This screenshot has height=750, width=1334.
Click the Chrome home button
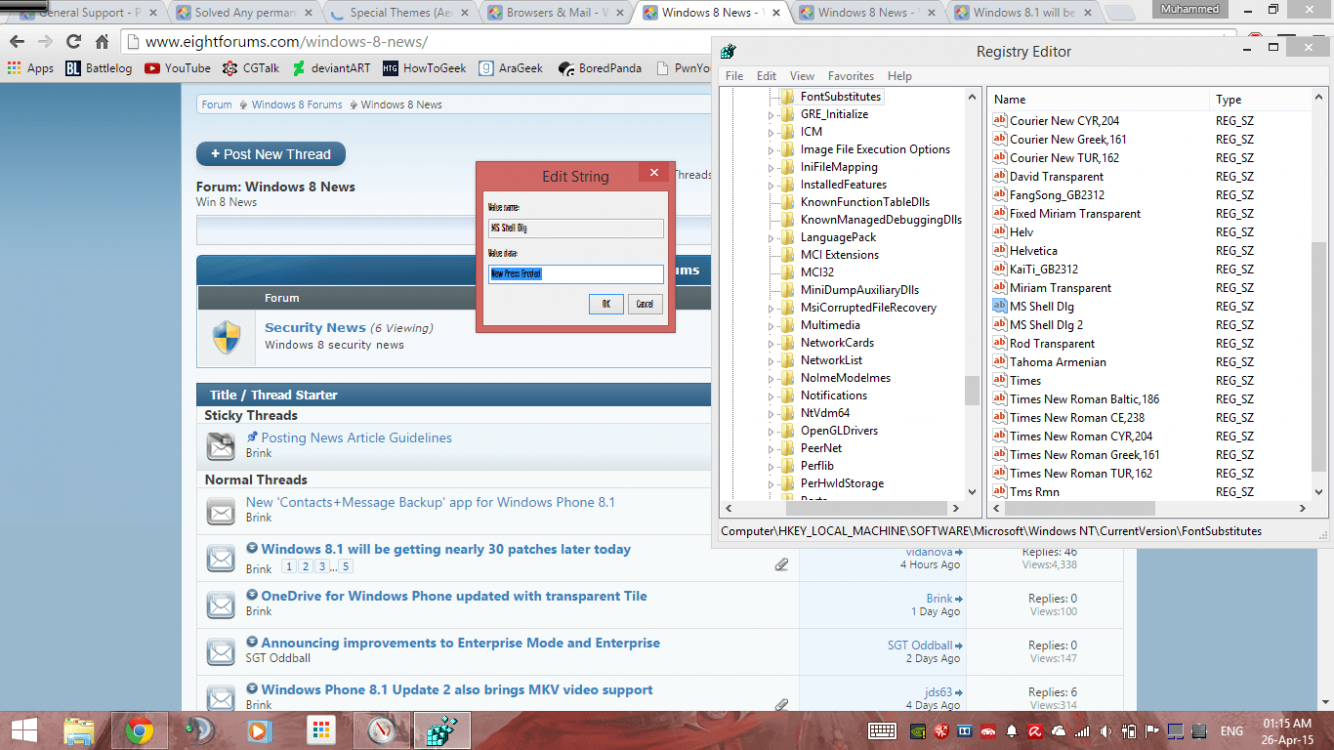[102, 42]
